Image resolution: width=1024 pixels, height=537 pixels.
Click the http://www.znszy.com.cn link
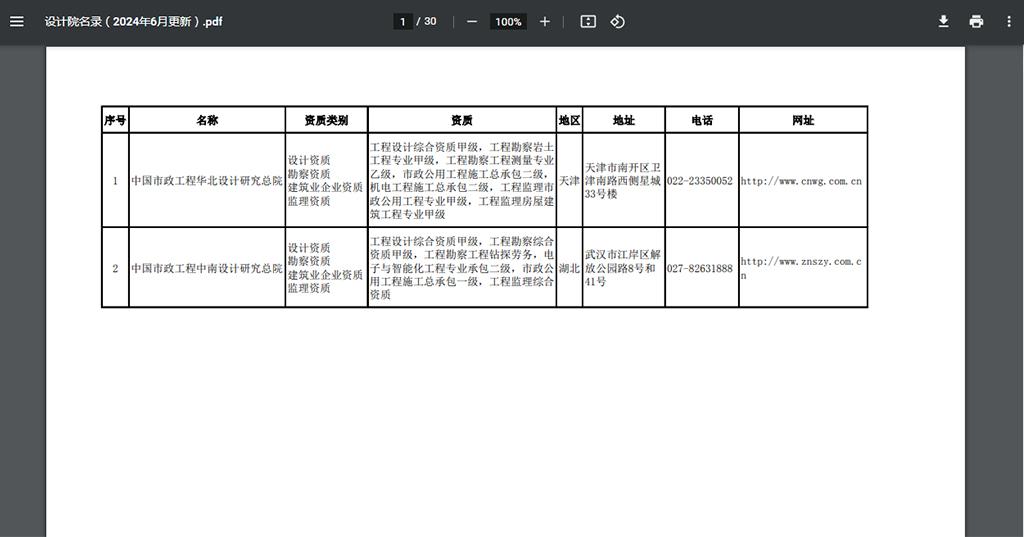(801, 268)
